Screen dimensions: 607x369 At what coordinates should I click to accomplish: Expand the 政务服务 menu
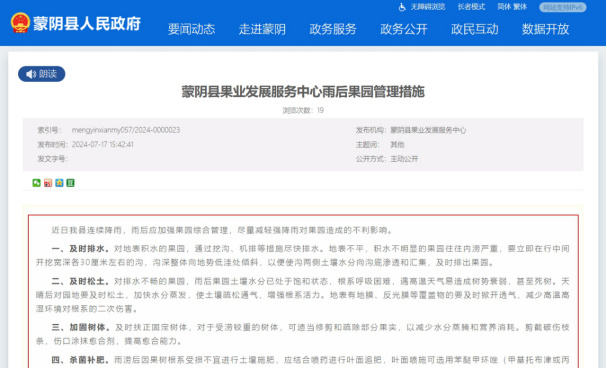pyautogui.click(x=333, y=29)
